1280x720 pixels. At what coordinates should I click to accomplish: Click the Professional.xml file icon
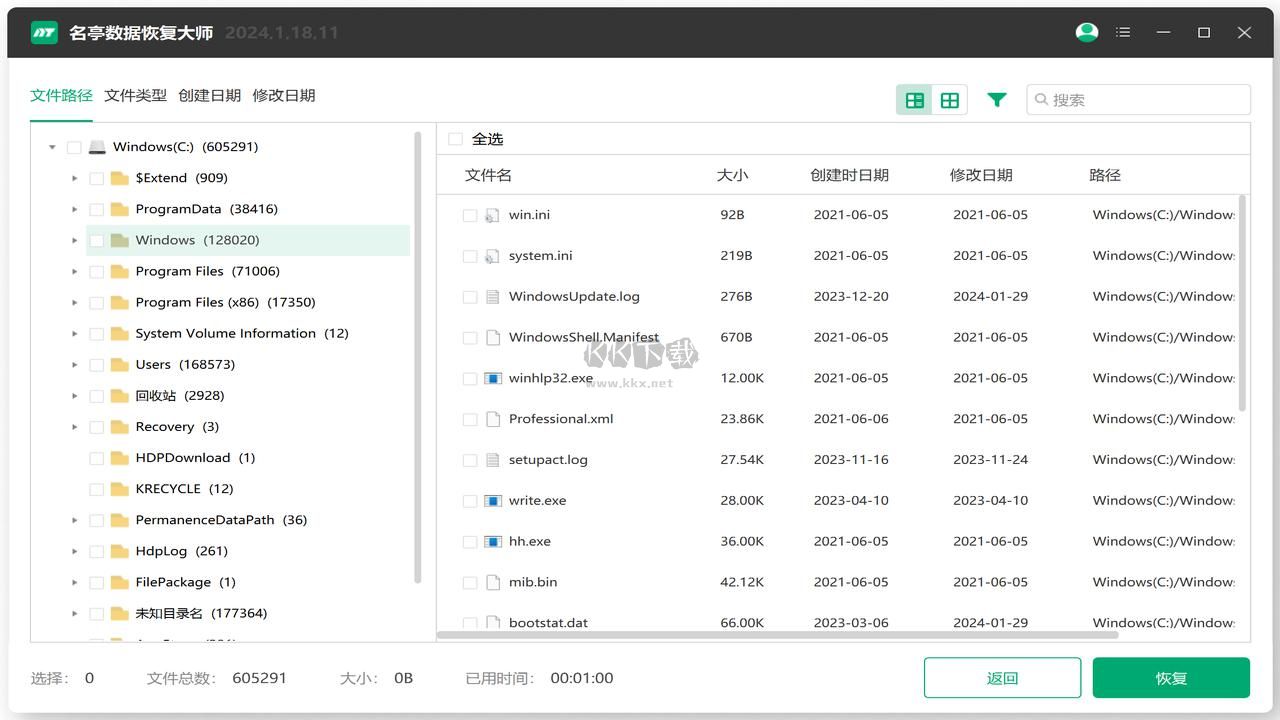click(492, 419)
